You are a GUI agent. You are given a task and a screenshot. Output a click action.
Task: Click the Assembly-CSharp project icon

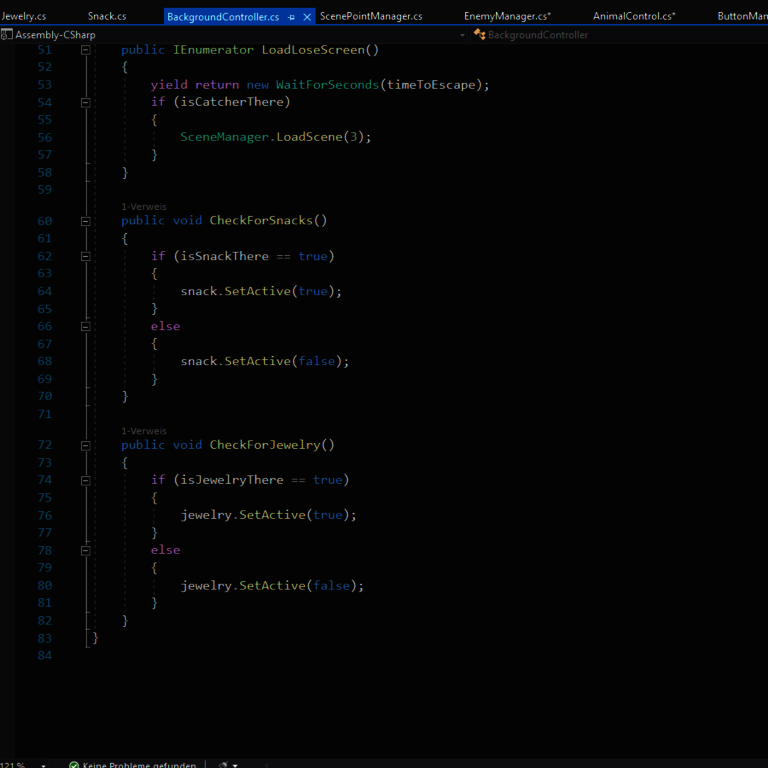pos(6,35)
